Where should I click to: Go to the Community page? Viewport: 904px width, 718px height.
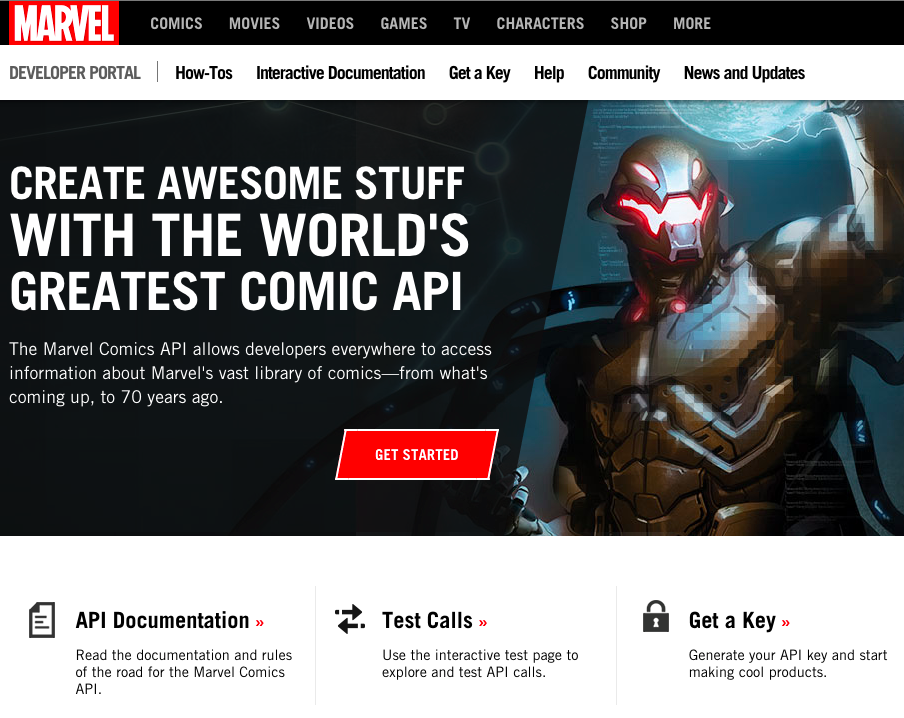(624, 73)
